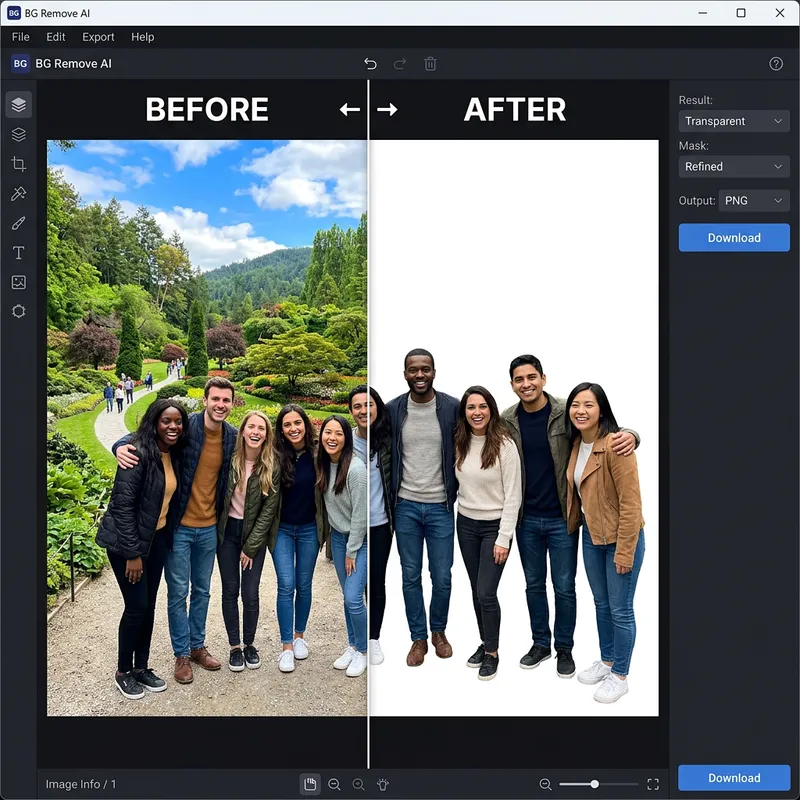
Task: Open the Settings icon in sidebar
Action: (x=18, y=311)
